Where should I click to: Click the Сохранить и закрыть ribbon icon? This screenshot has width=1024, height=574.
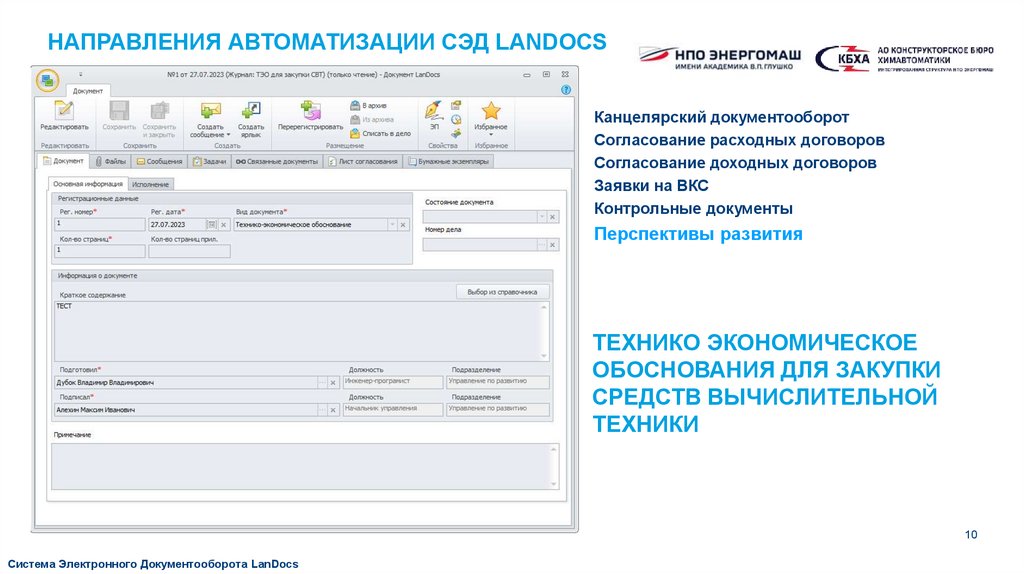pyautogui.click(x=159, y=111)
